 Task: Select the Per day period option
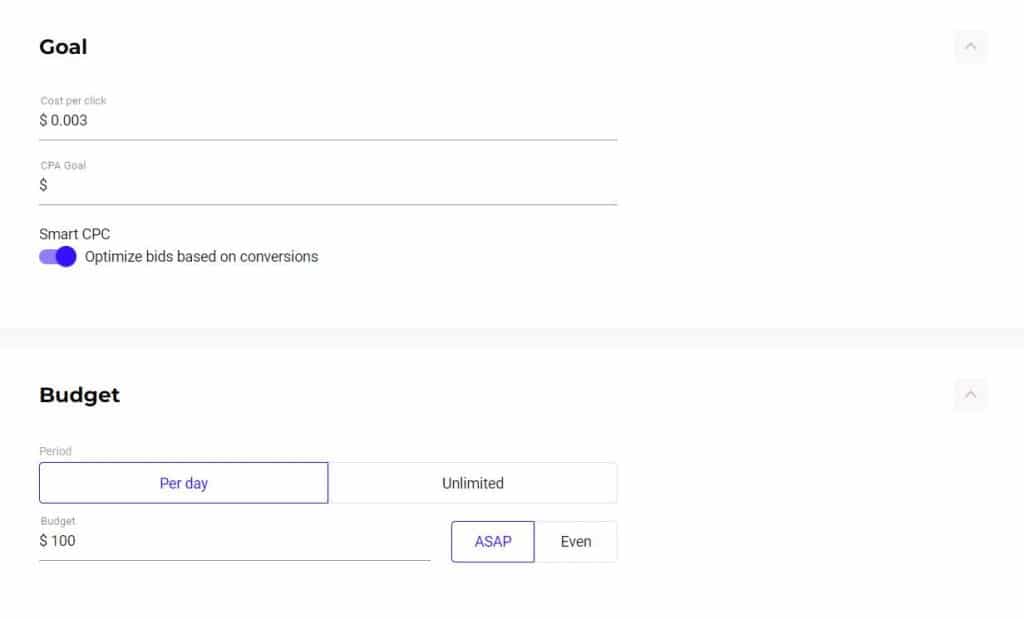[x=184, y=483]
